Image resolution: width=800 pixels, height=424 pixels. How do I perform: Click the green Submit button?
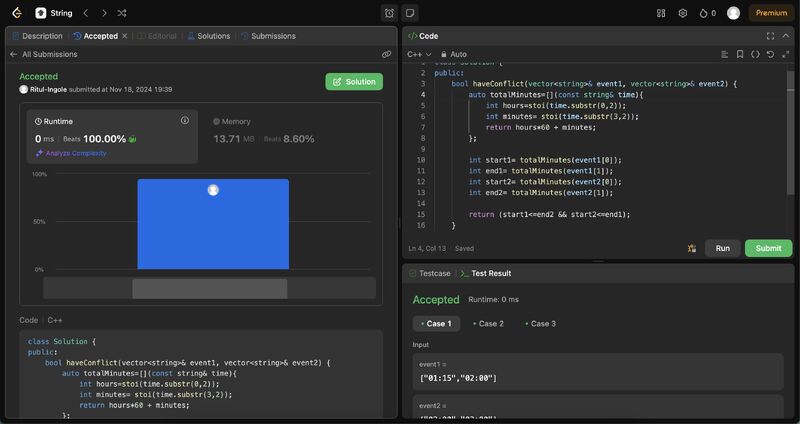point(768,248)
